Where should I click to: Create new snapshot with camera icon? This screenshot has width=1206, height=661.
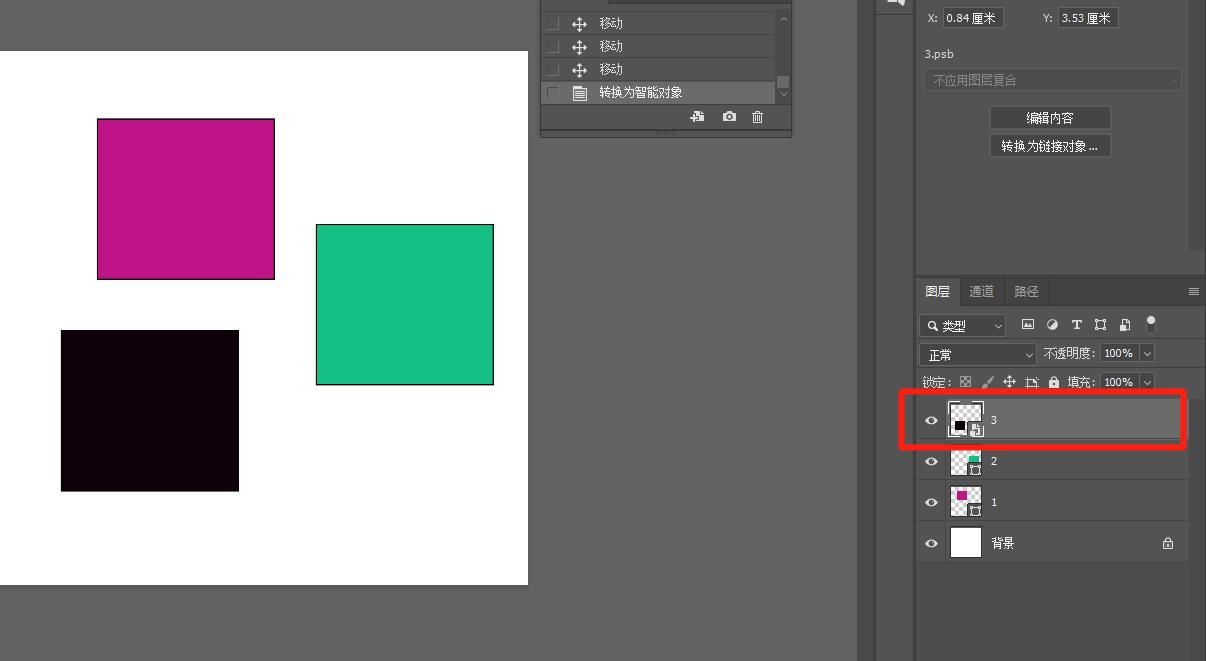(x=729, y=117)
